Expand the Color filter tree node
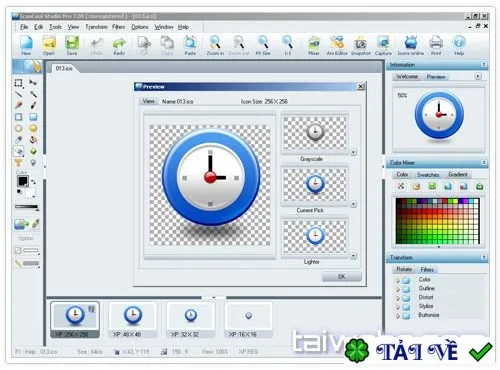The width and height of the screenshot is (500, 370). coord(397,280)
